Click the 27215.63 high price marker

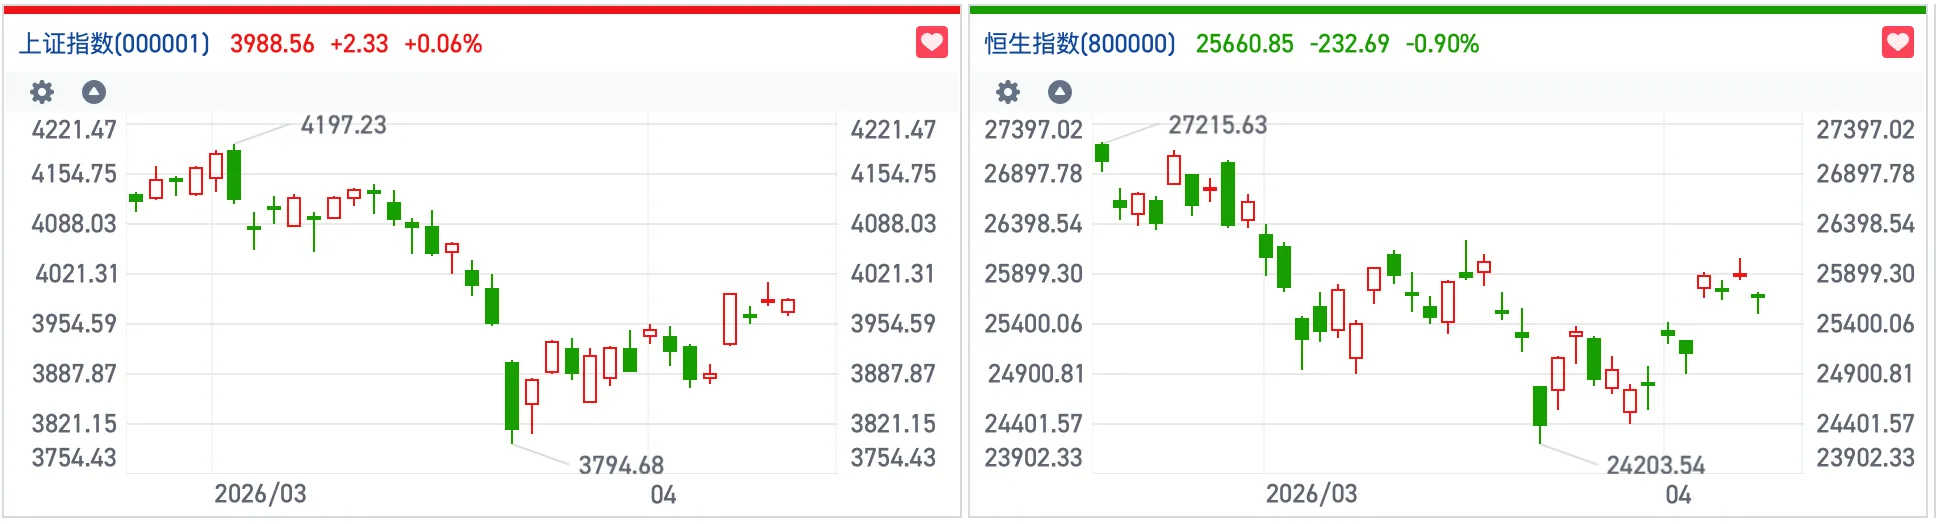click(1217, 125)
